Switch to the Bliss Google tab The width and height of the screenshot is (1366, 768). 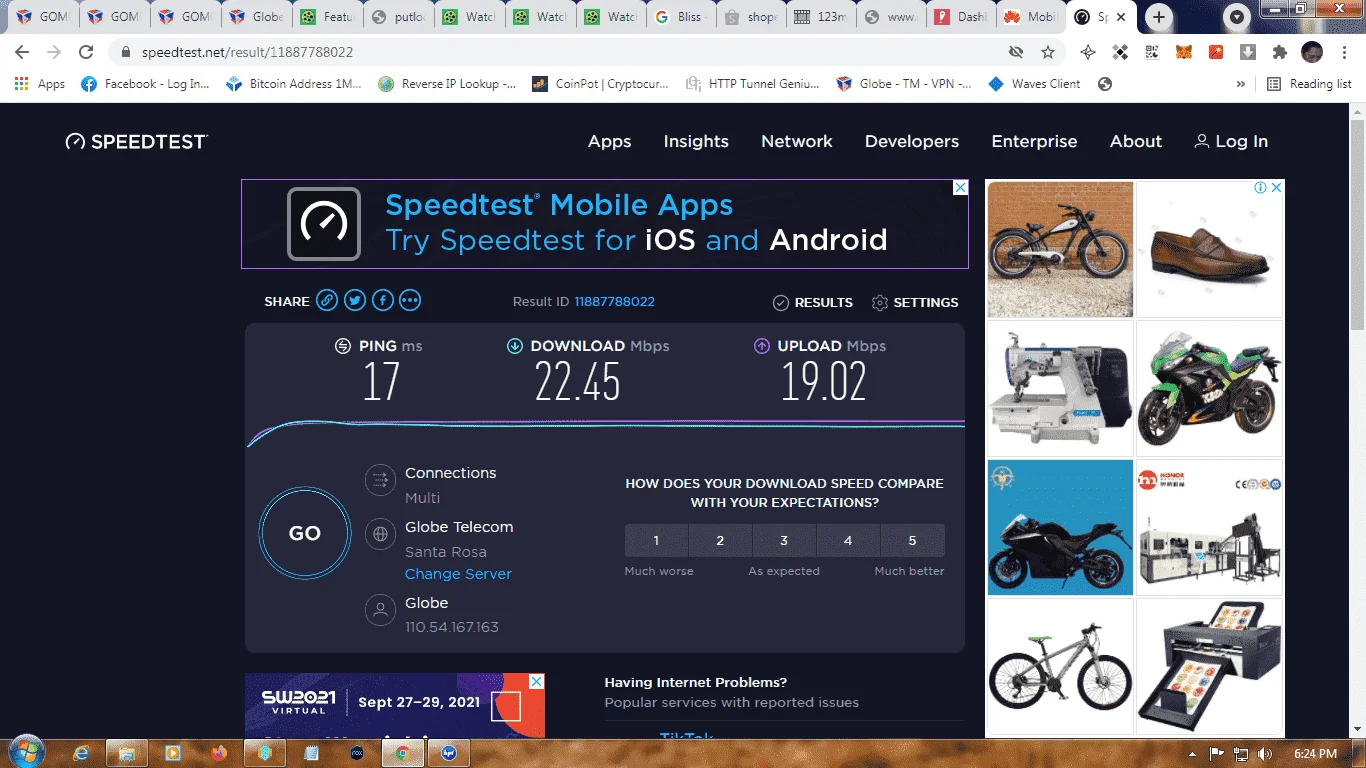point(680,17)
